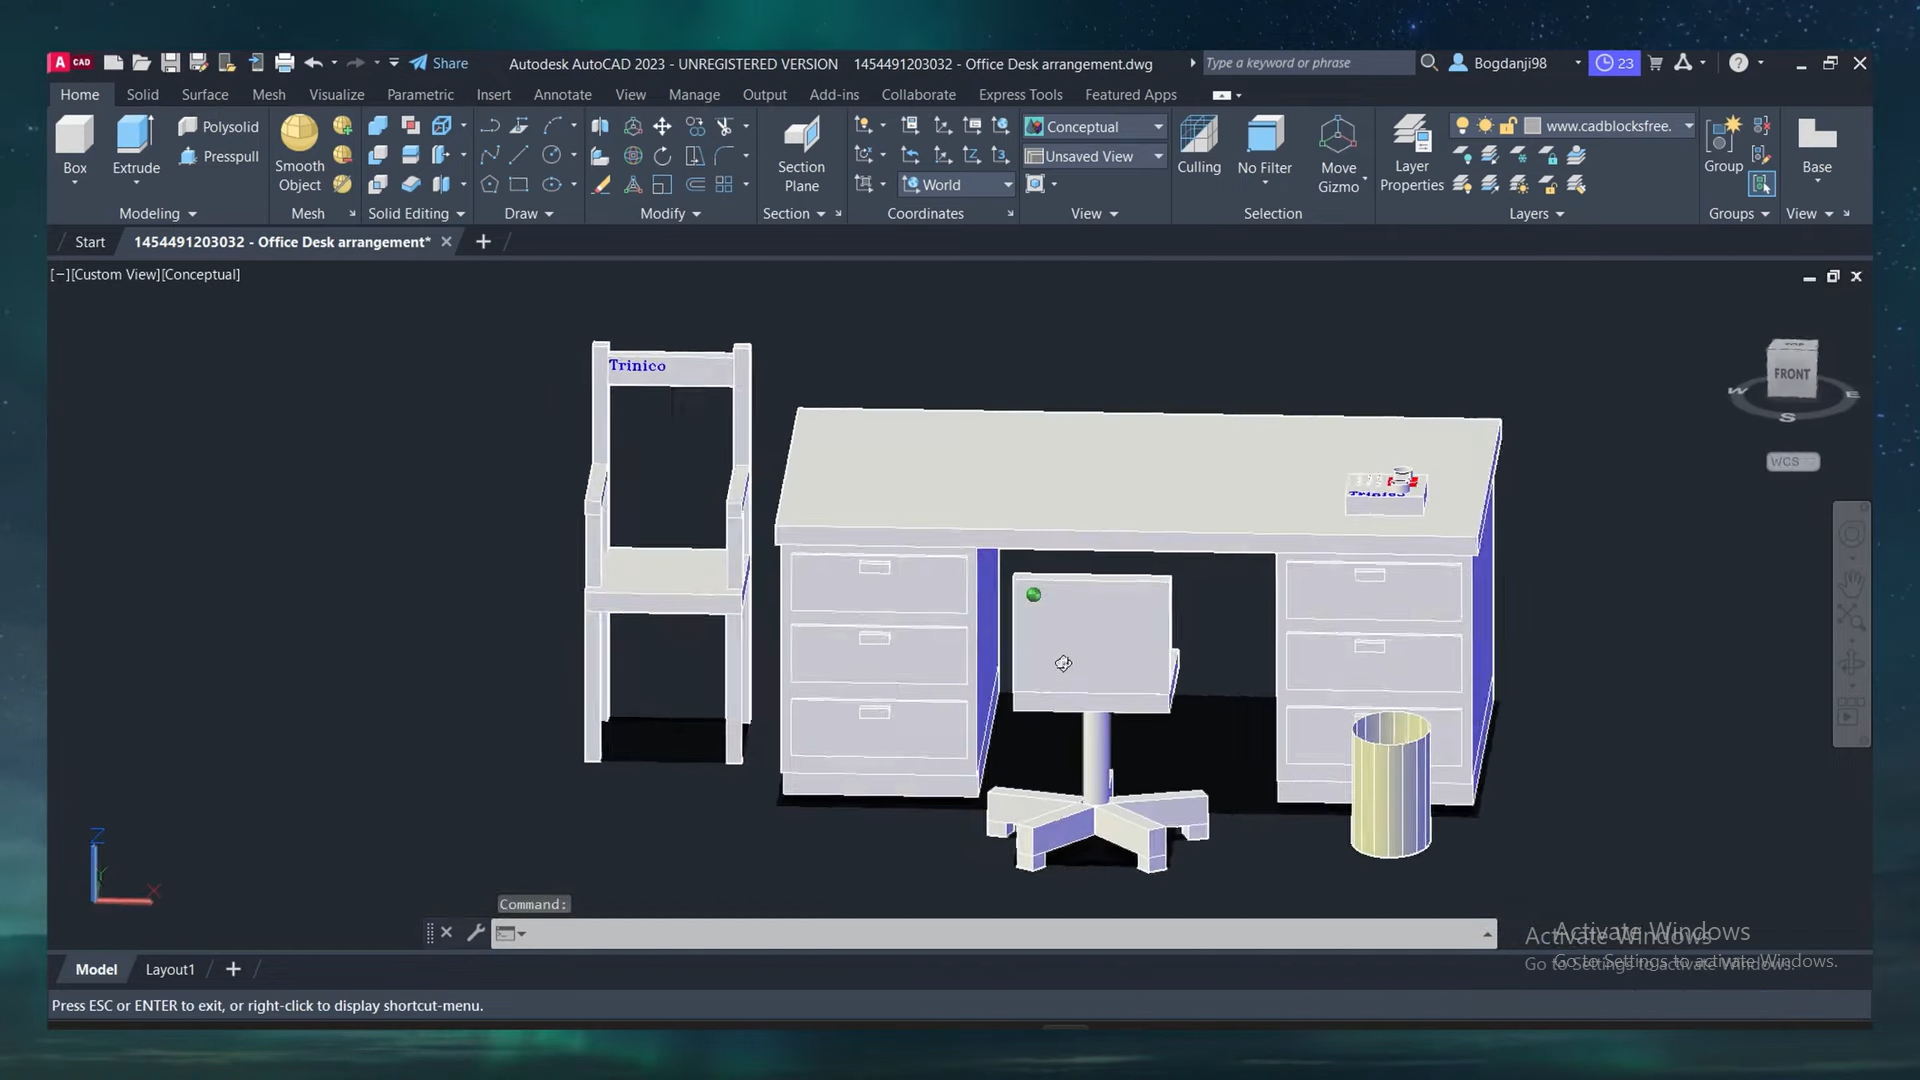
Task: Toggle Group Selection on/off button
Action: (1761, 184)
